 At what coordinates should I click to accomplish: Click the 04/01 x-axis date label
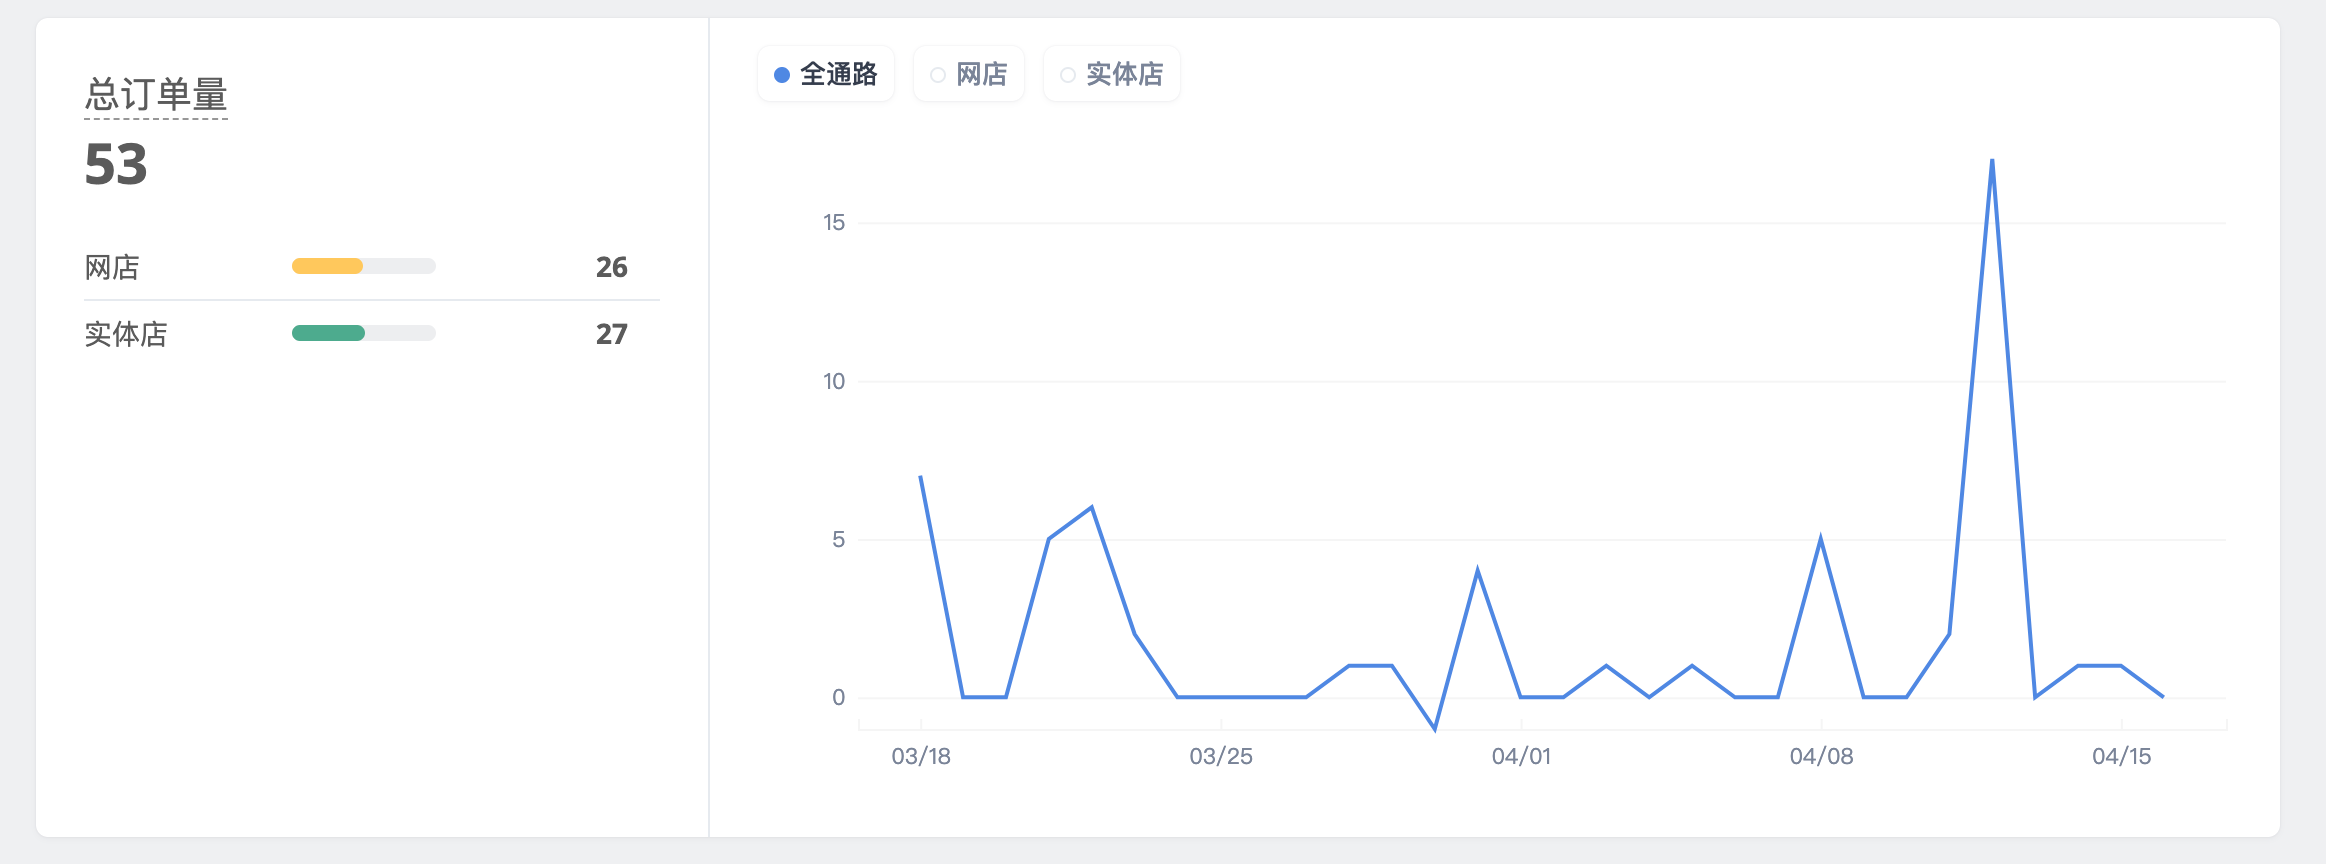coord(1521,756)
